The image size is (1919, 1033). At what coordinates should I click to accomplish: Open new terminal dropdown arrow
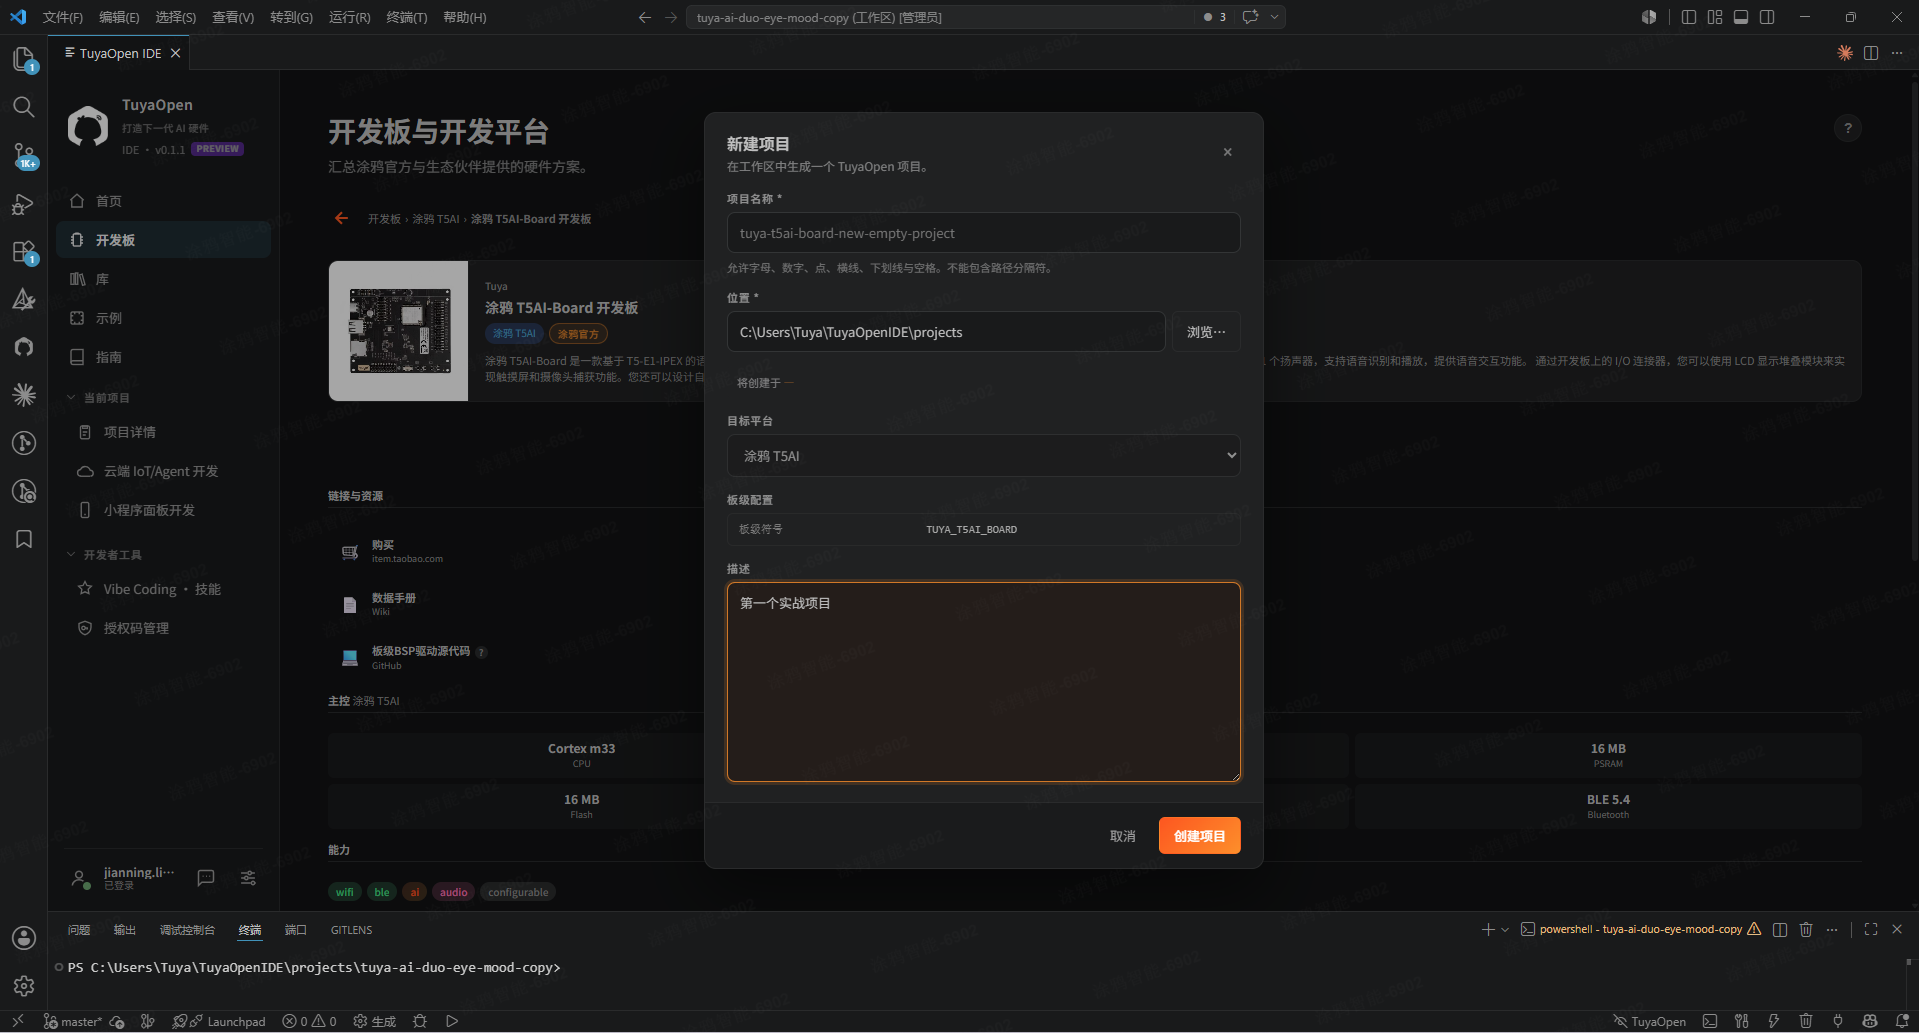tap(1505, 929)
